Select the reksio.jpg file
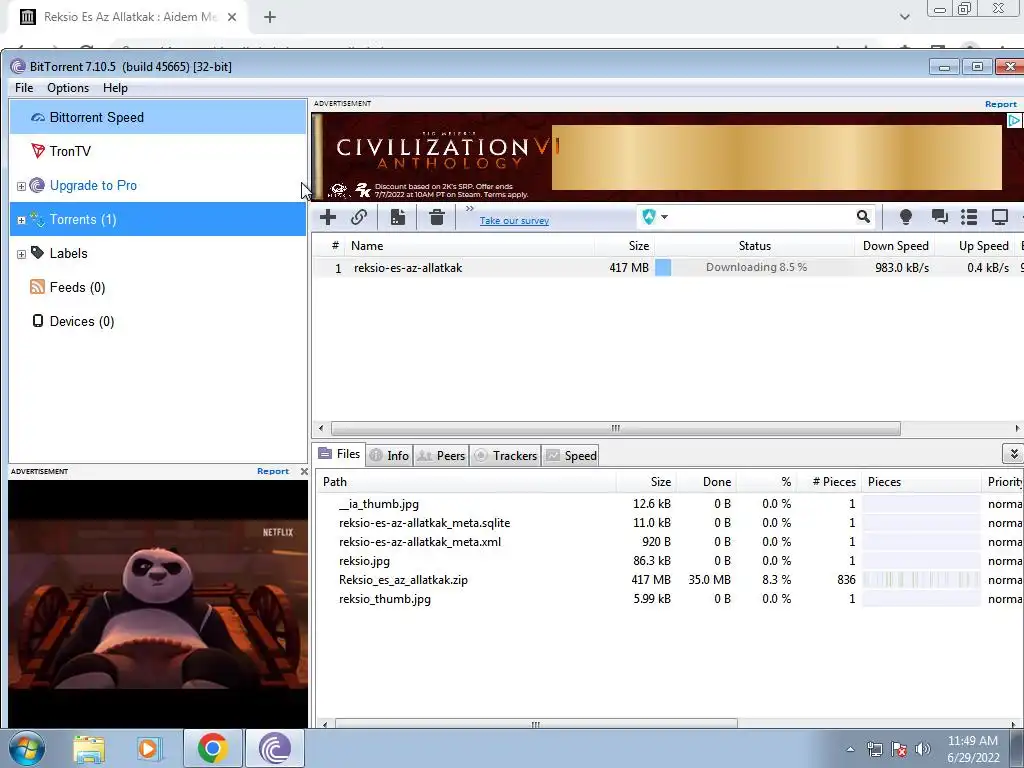Screen dimensions: 1024x768 (669, 561)
